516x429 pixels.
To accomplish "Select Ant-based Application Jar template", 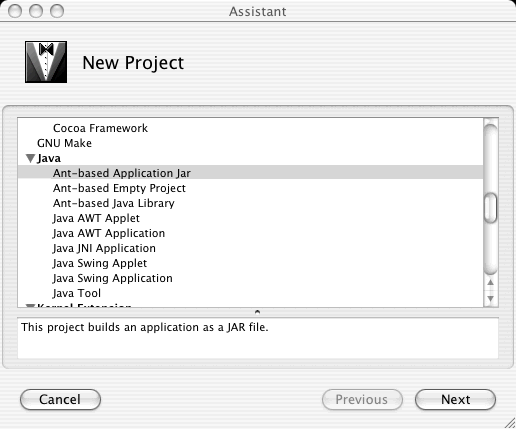I will click(x=250, y=173).
